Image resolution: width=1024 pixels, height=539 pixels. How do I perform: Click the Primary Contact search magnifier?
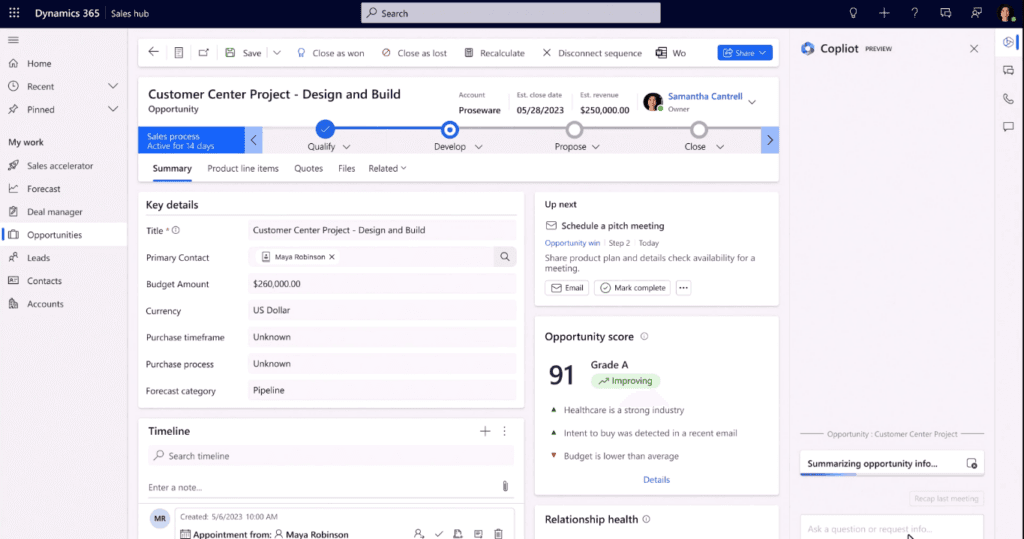point(505,257)
